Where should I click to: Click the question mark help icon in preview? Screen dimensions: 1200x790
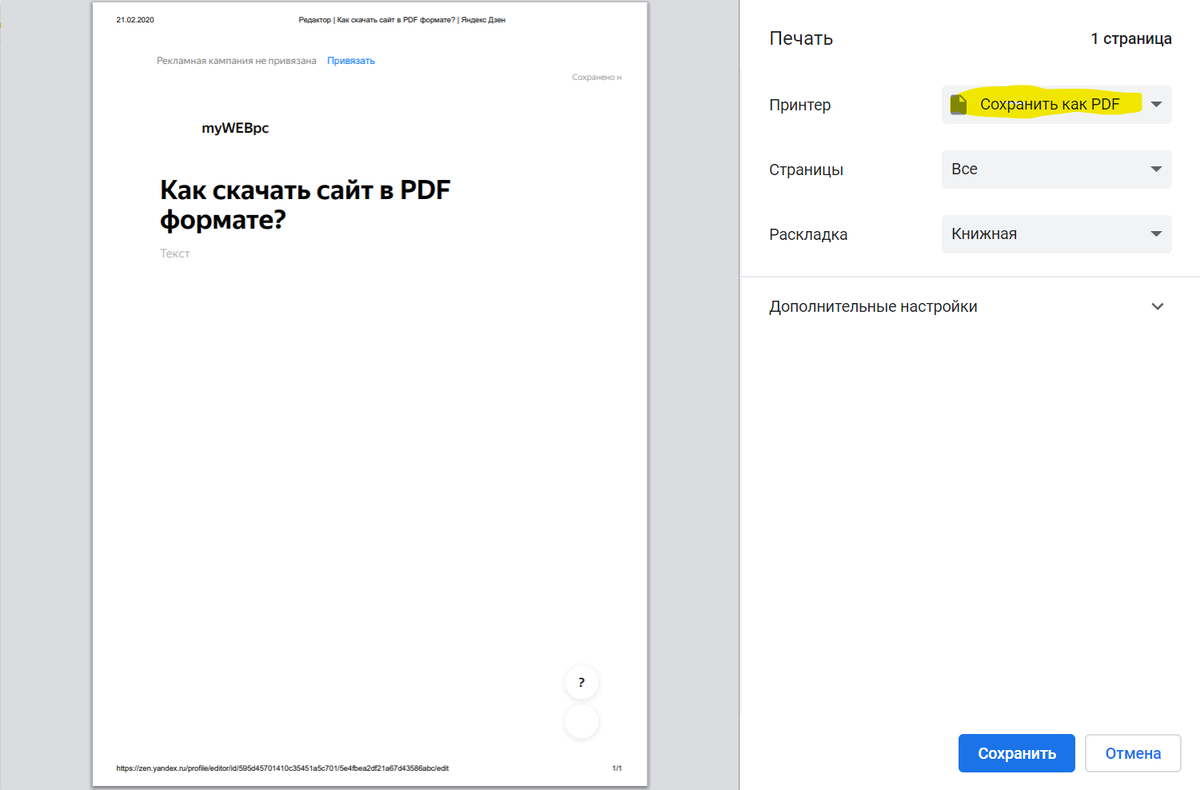coord(581,683)
